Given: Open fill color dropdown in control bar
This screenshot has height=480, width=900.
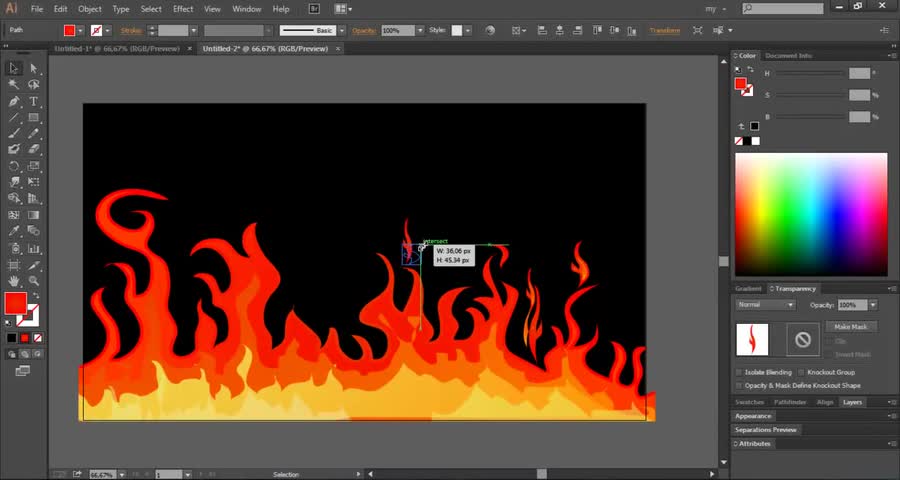Looking at the screenshot, I should click(81, 30).
